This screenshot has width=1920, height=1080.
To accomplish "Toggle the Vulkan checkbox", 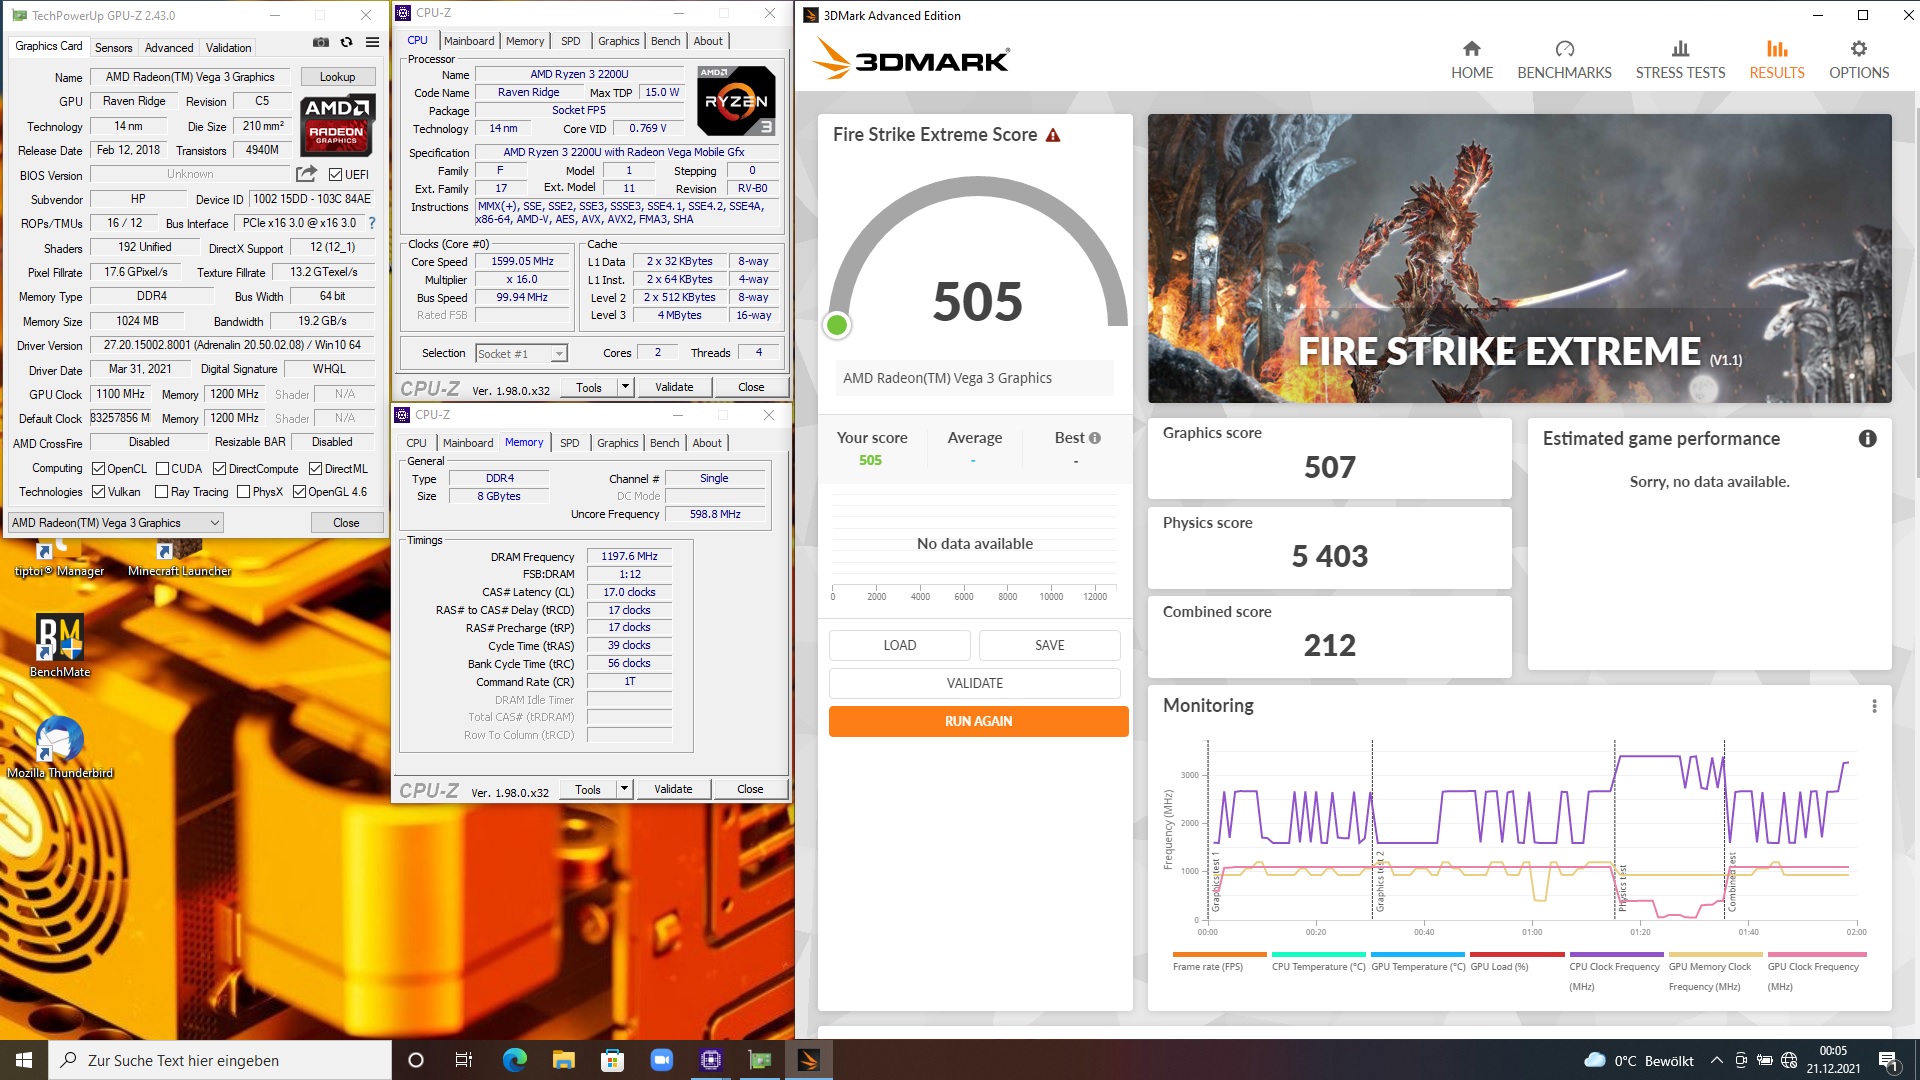I will point(98,492).
